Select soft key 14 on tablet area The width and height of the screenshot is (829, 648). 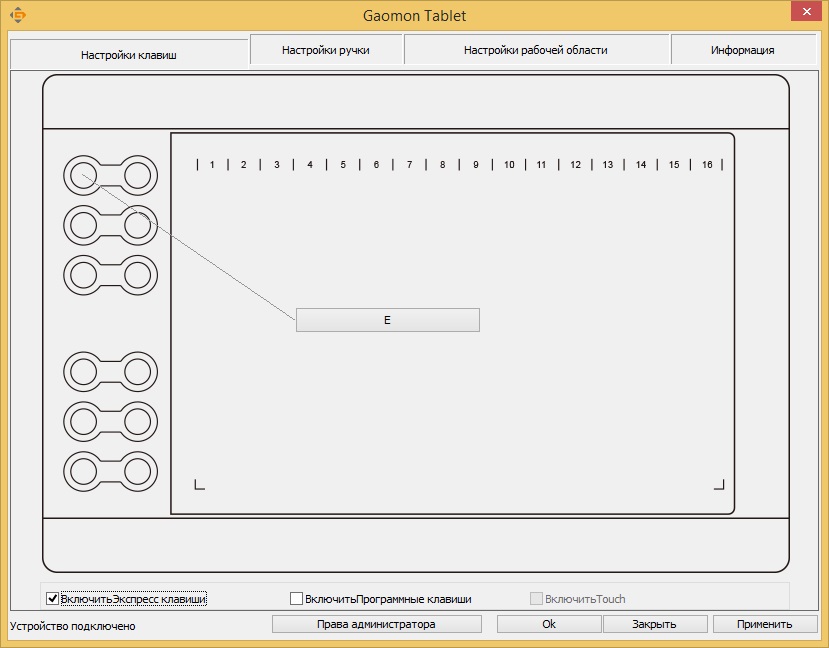pyautogui.click(x=641, y=164)
